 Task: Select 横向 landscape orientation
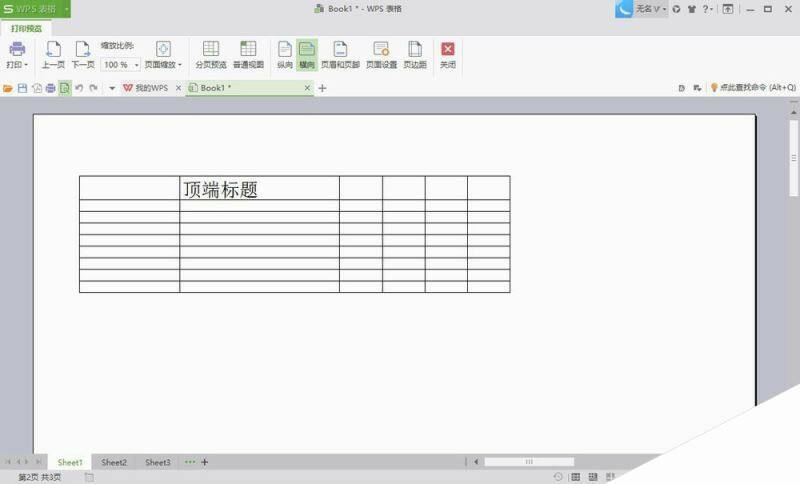pyautogui.click(x=307, y=55)
